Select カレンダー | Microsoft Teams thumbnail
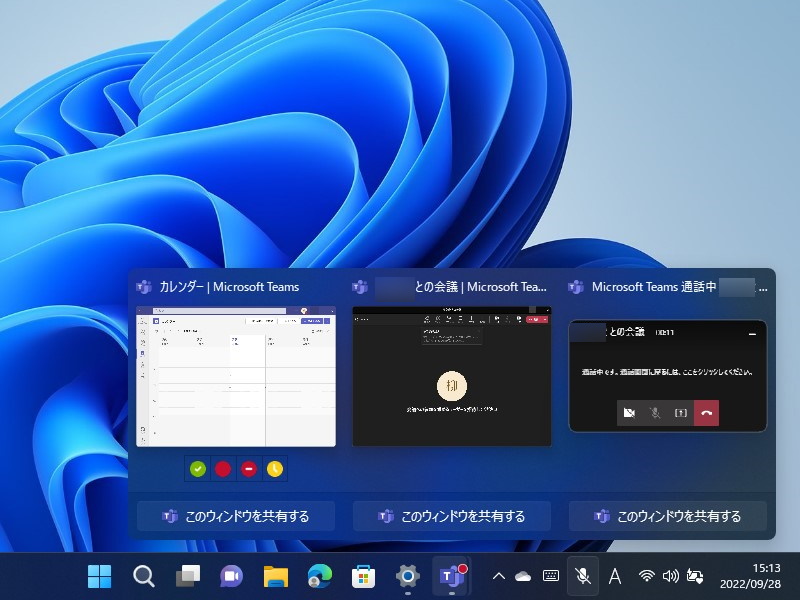The image size is (800, 600). tap(236, 377)
